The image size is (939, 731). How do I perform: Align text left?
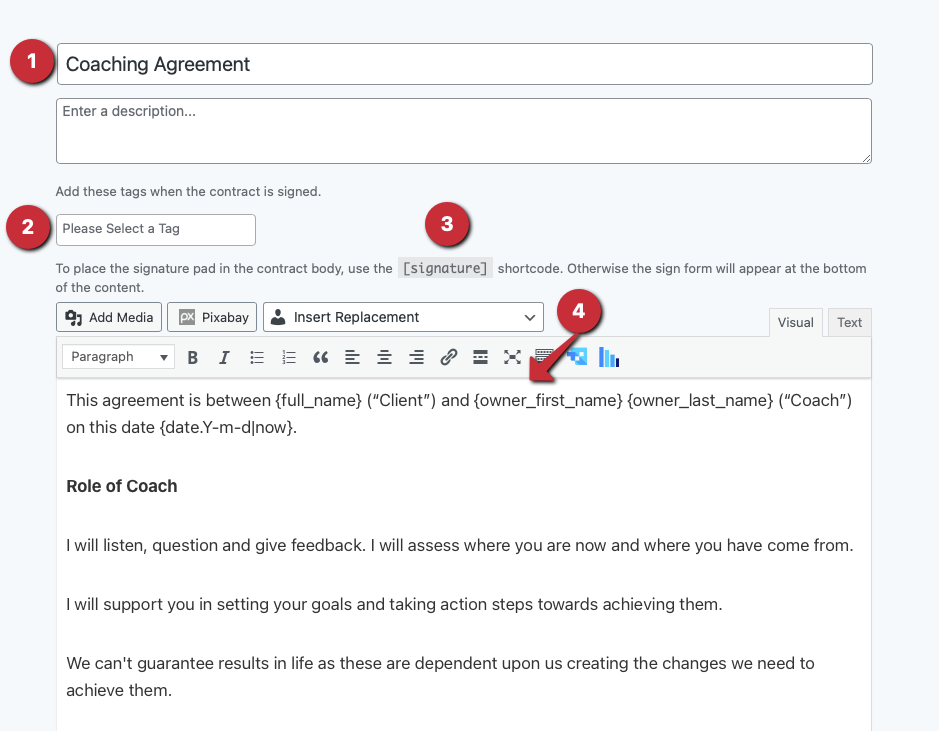coord(352,357)
